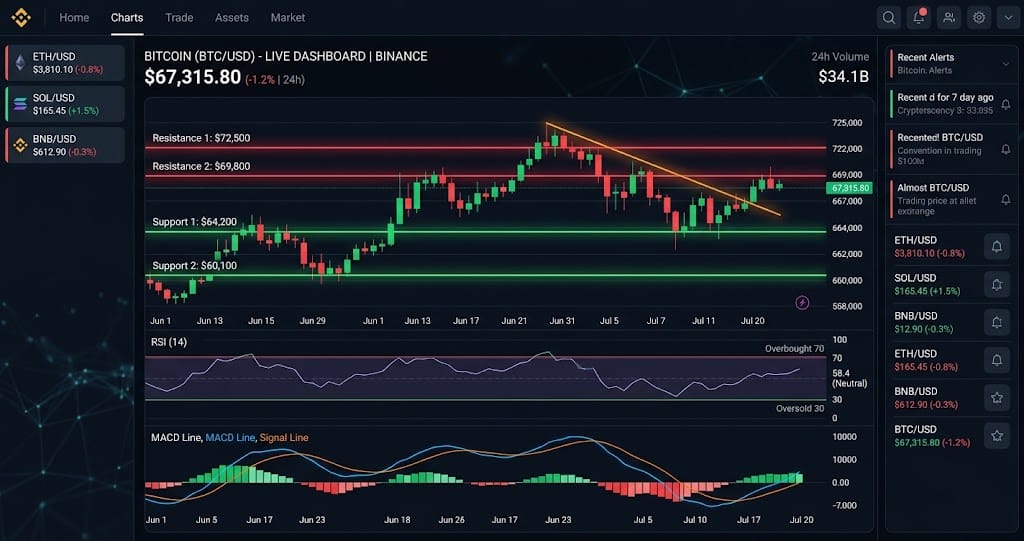
Task: Click the Jul 5 date on price chart axis
Action: (609, 321)
